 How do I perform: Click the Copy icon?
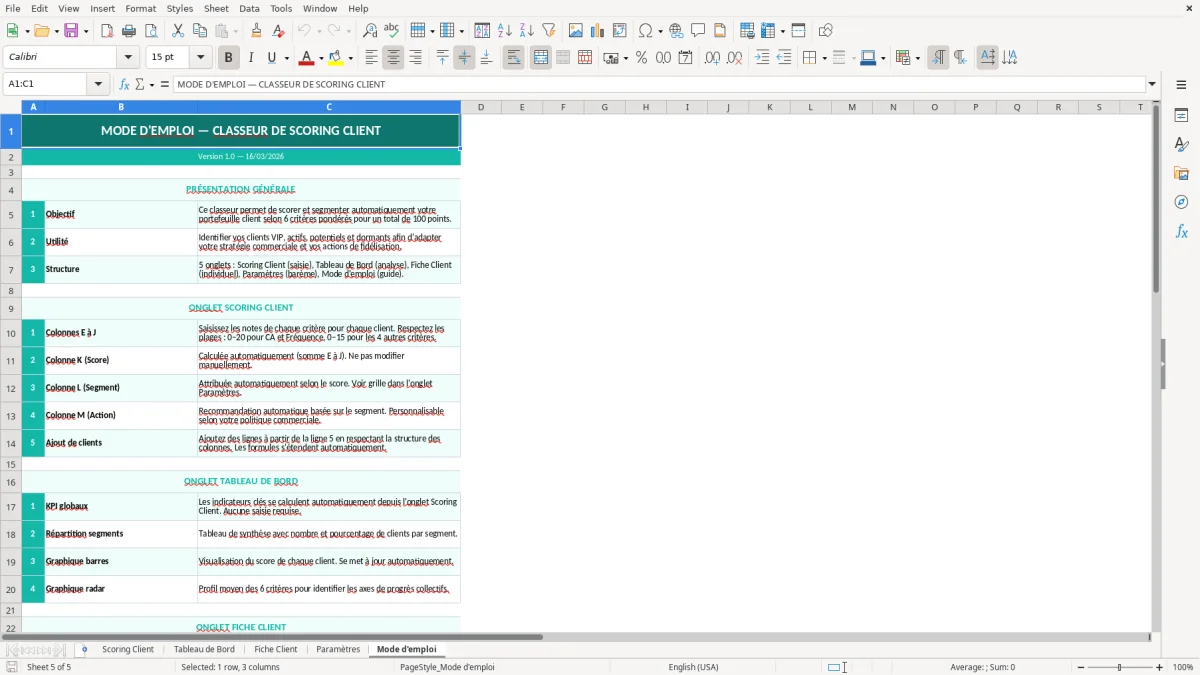[200, 31]
